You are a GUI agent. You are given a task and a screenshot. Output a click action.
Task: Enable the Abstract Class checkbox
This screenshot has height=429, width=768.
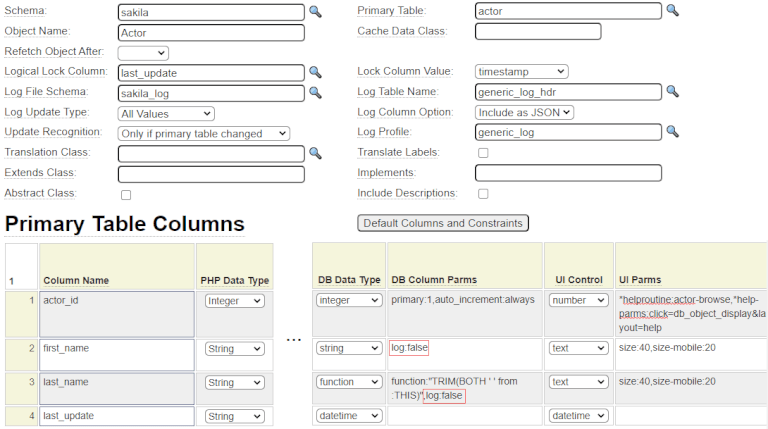coord(125,194)
